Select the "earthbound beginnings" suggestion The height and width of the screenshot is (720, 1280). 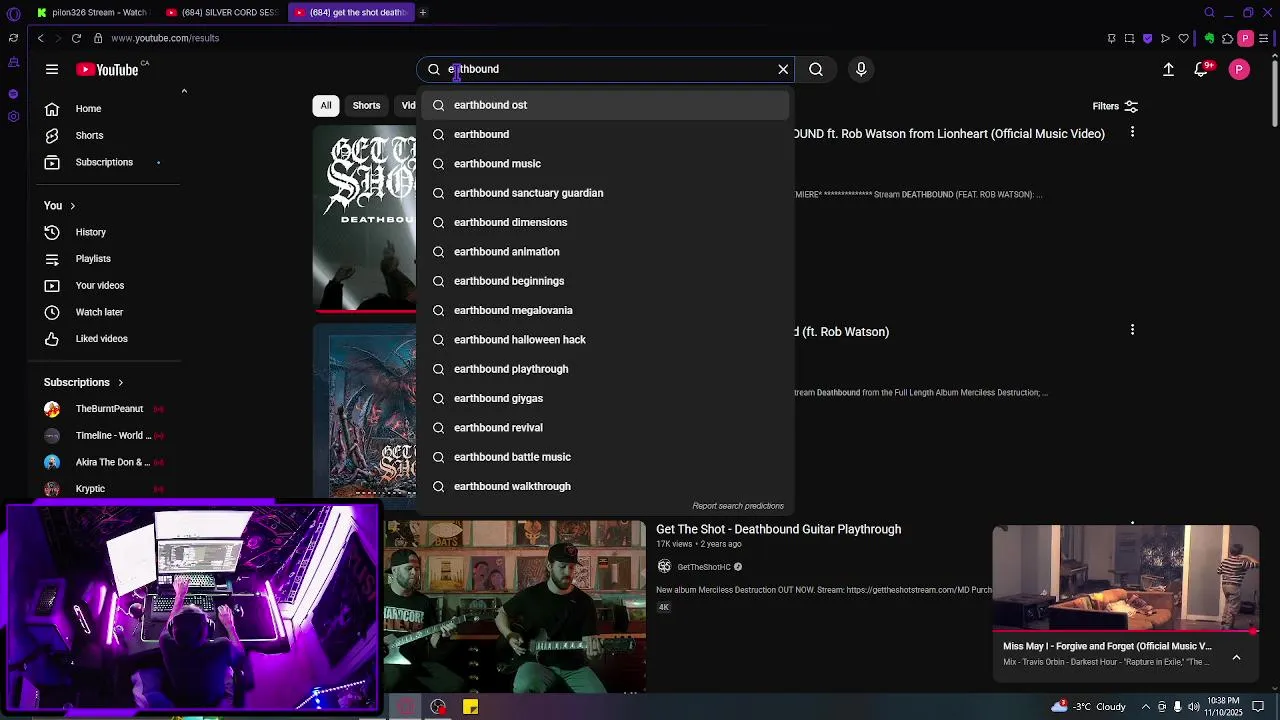[x=605, y=281]
